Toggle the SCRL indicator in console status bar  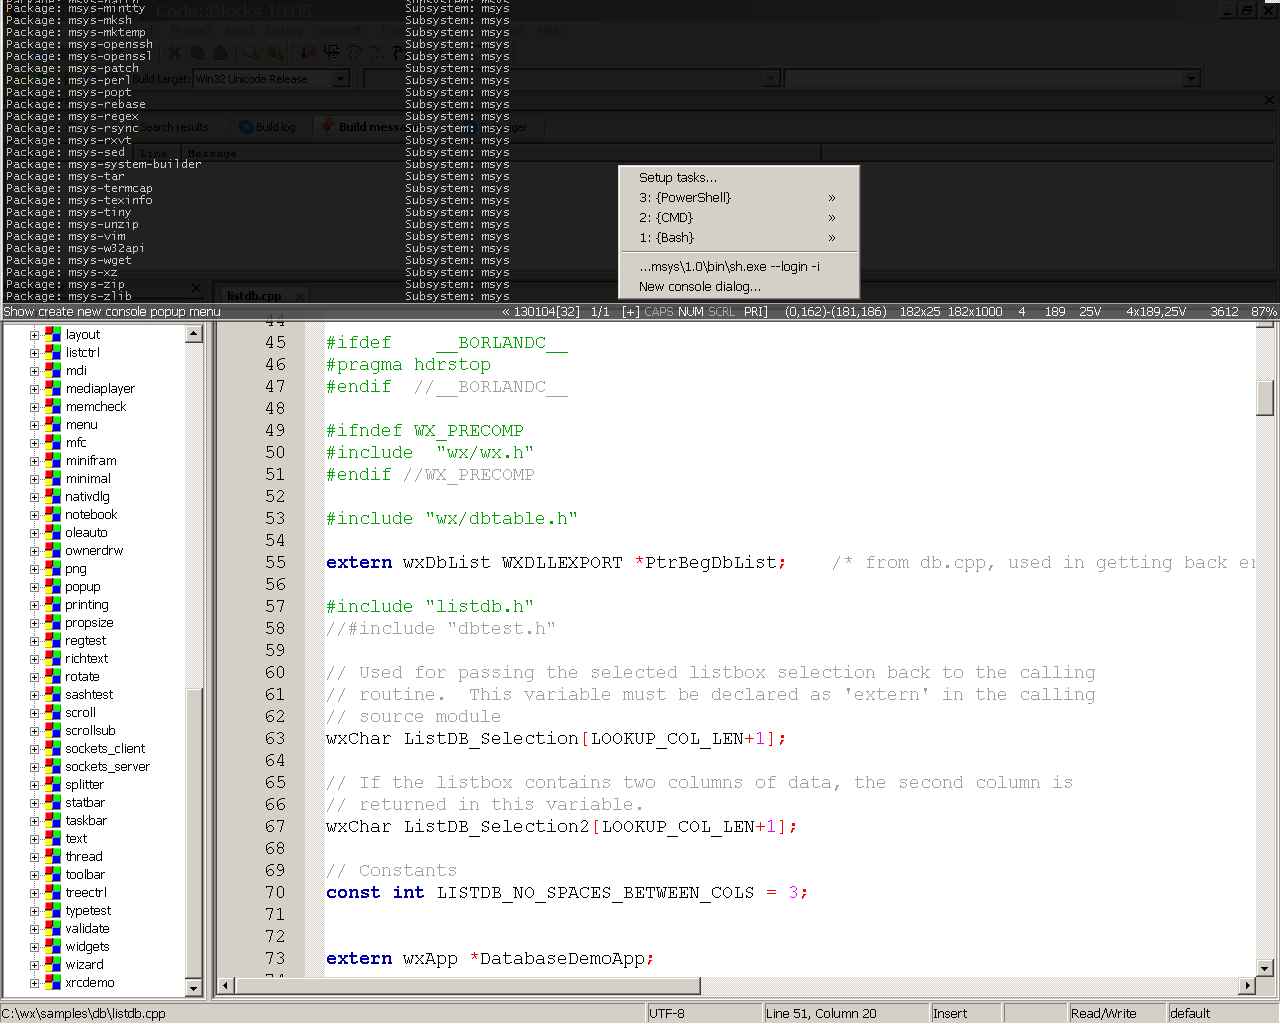coord(721,312)
